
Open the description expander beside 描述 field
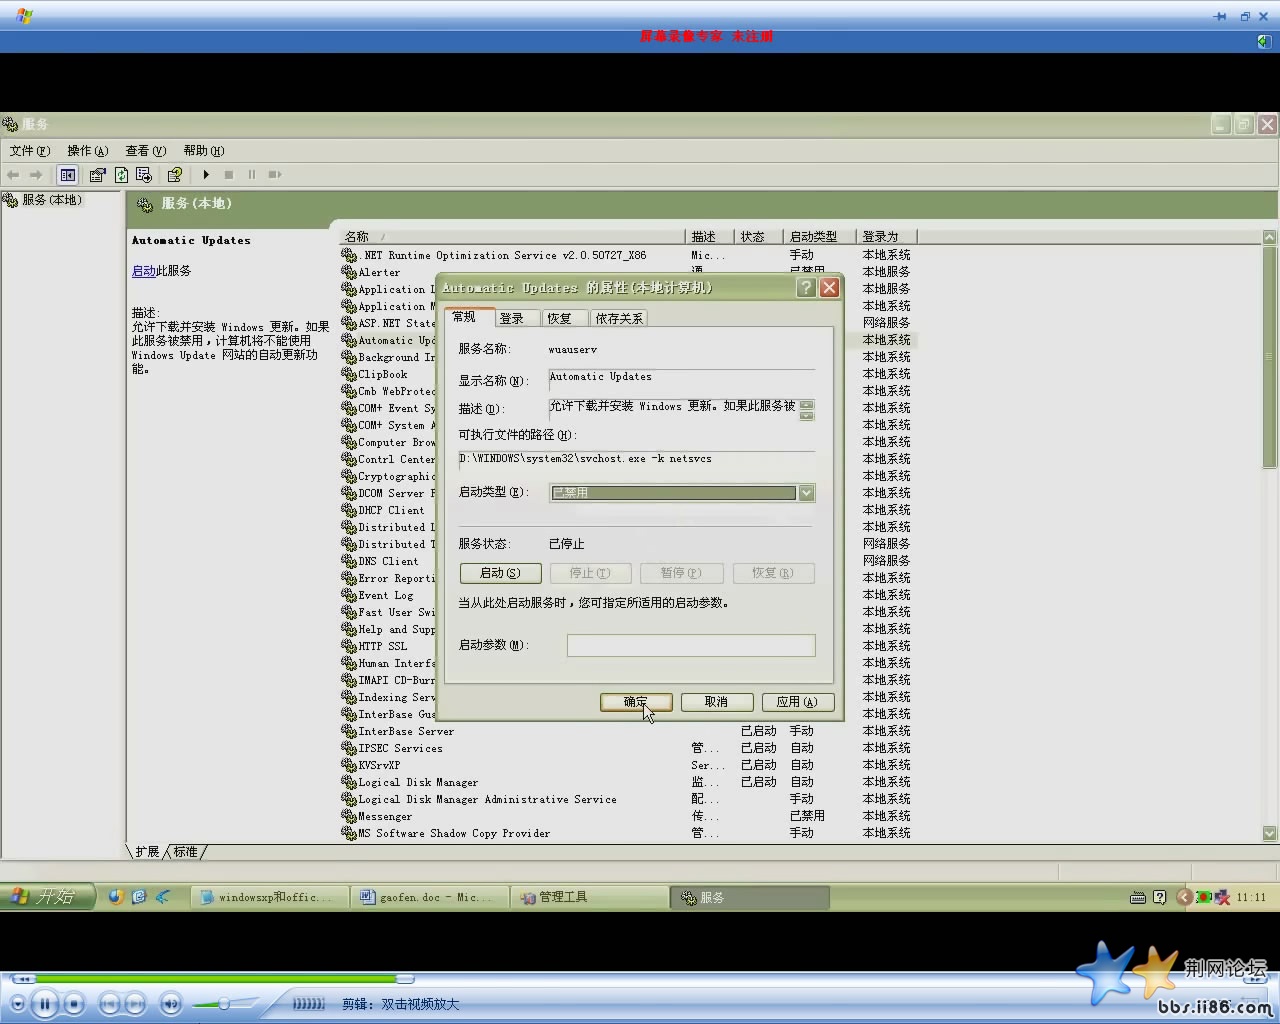807,408
